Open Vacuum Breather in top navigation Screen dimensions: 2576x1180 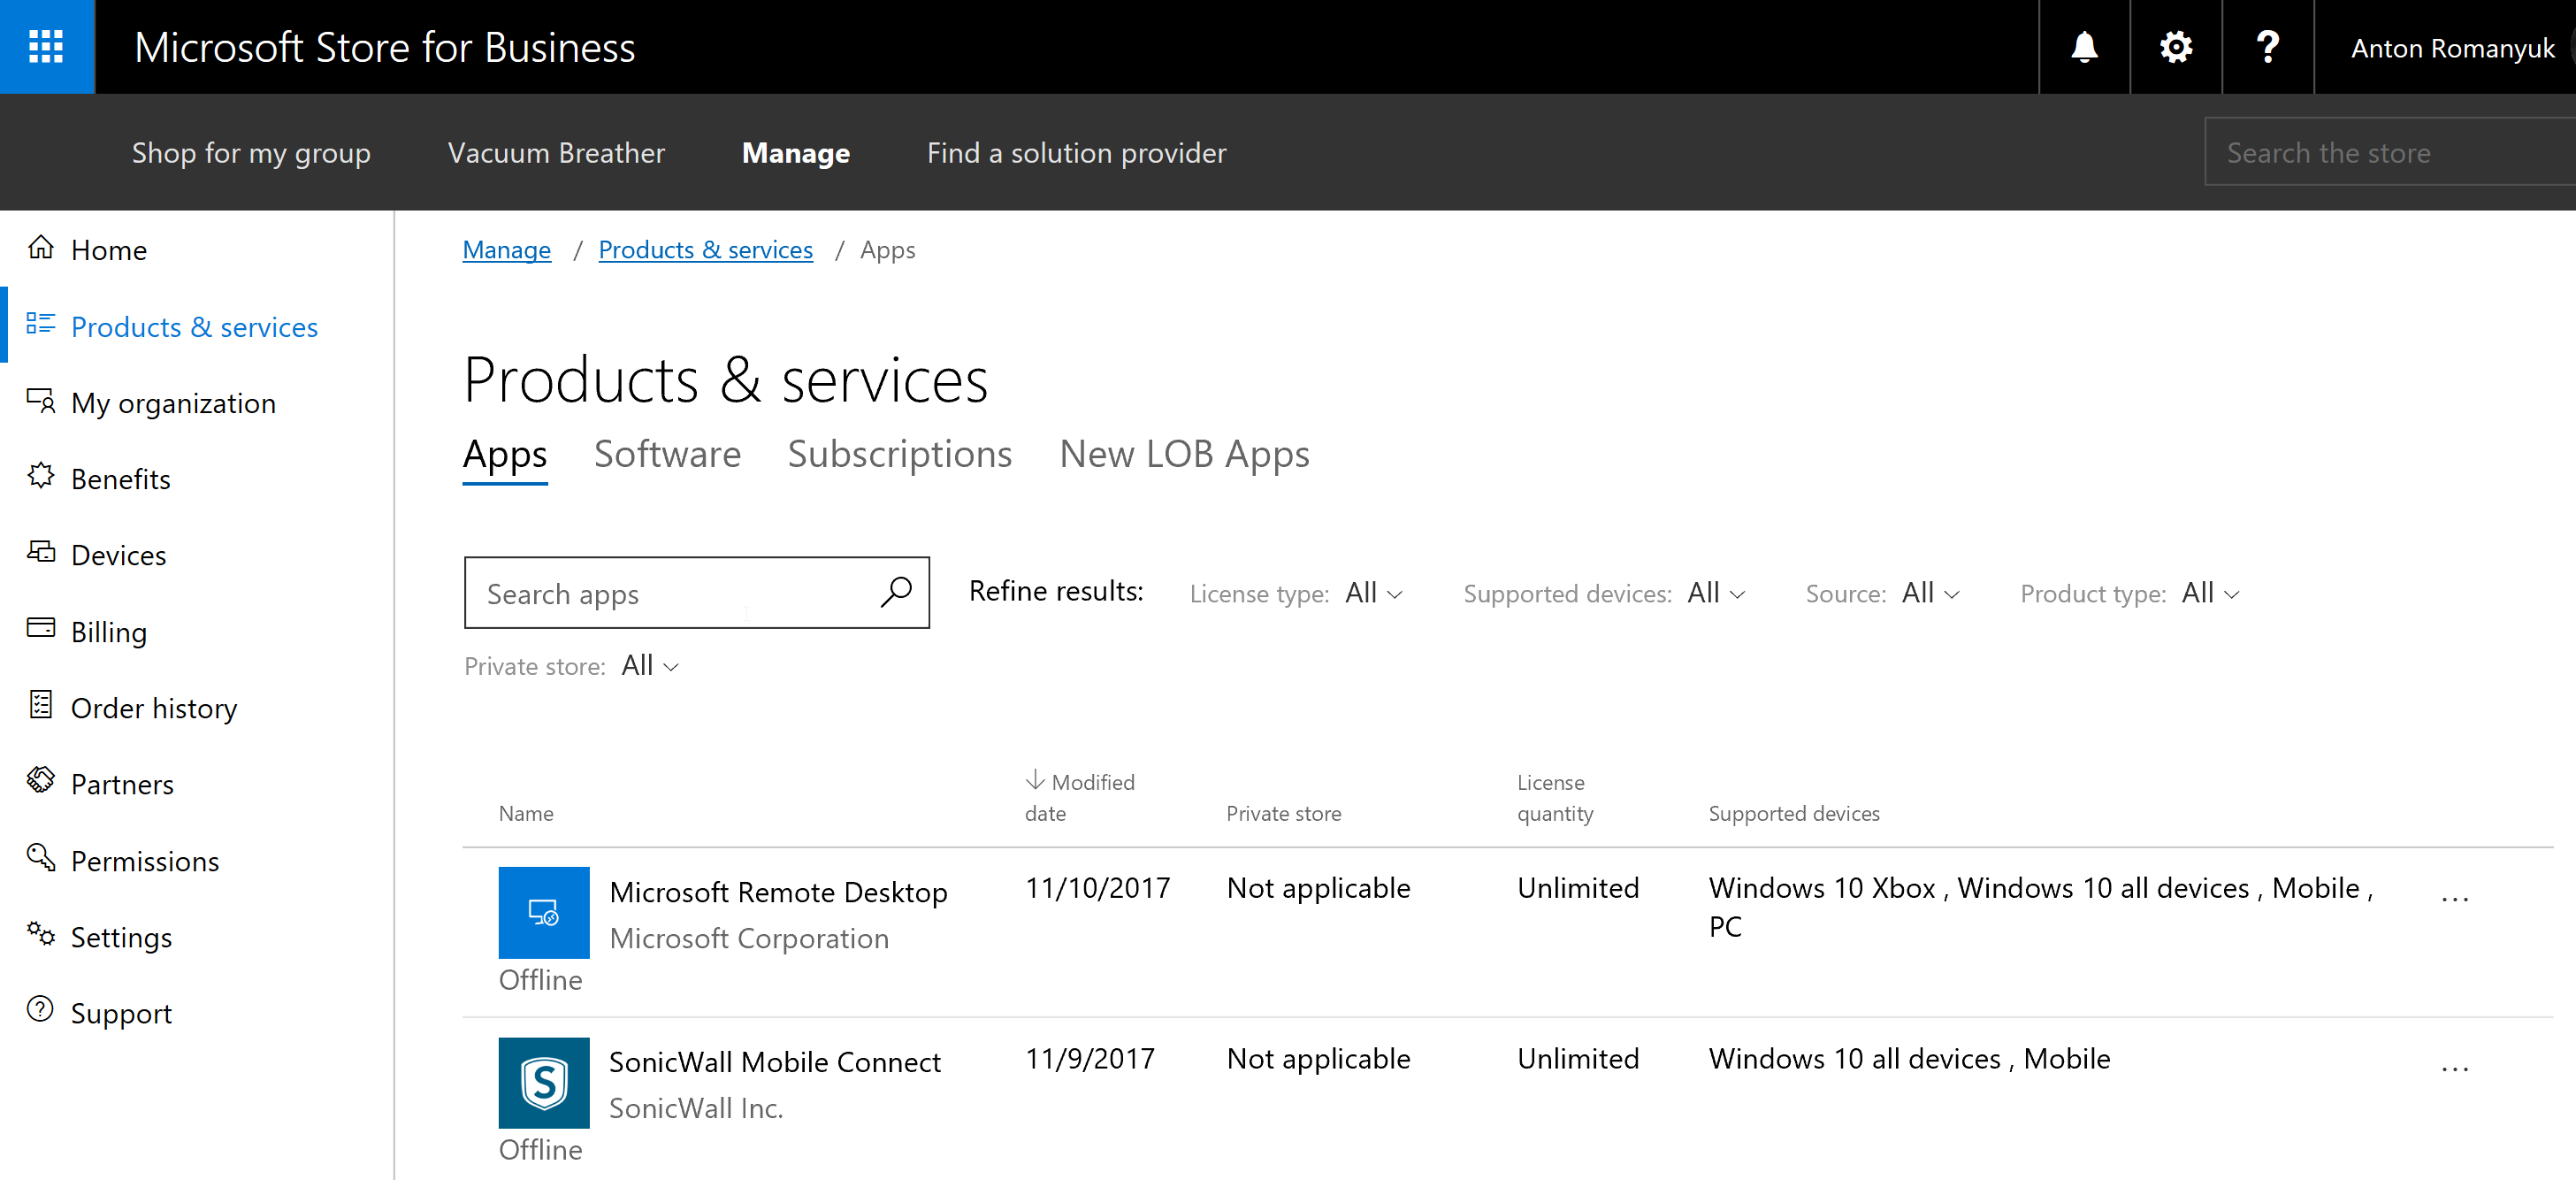pos(556,153)
